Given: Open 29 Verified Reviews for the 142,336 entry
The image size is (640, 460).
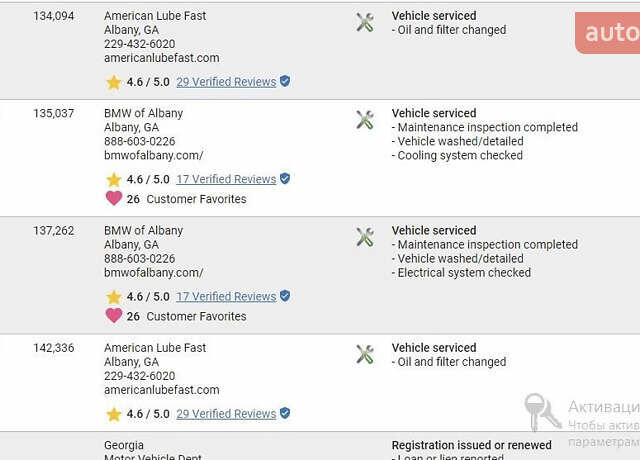Looking at the screenshot, I should [226, 414].
